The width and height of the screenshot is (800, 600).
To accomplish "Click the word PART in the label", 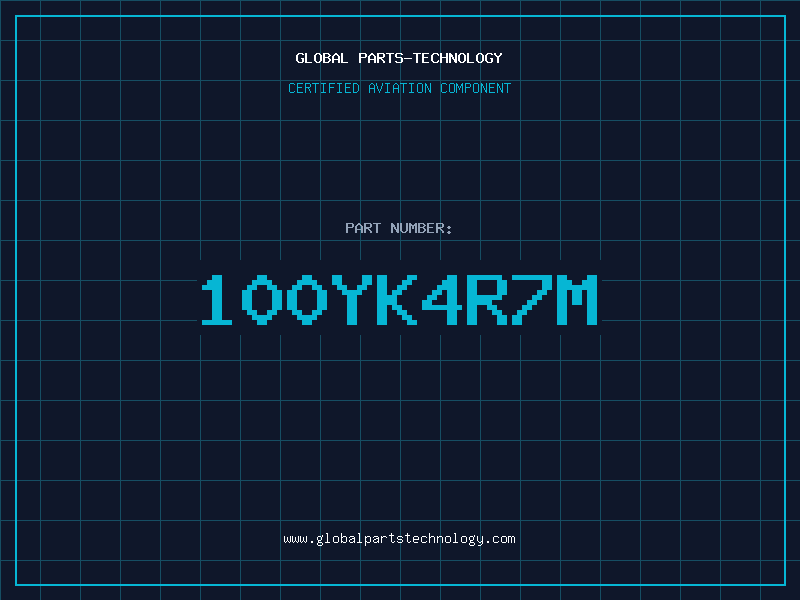I will 363,229.
